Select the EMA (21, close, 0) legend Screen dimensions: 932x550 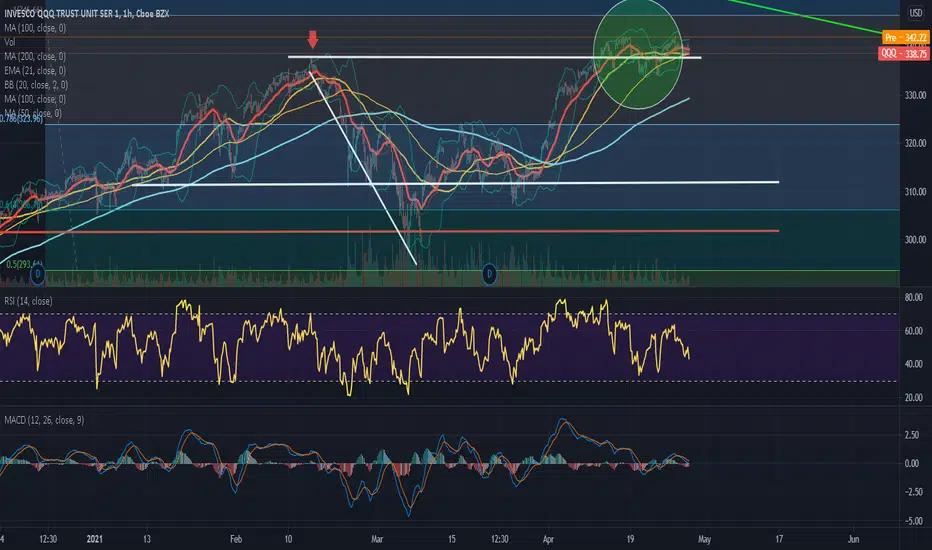tap(35, 71)
